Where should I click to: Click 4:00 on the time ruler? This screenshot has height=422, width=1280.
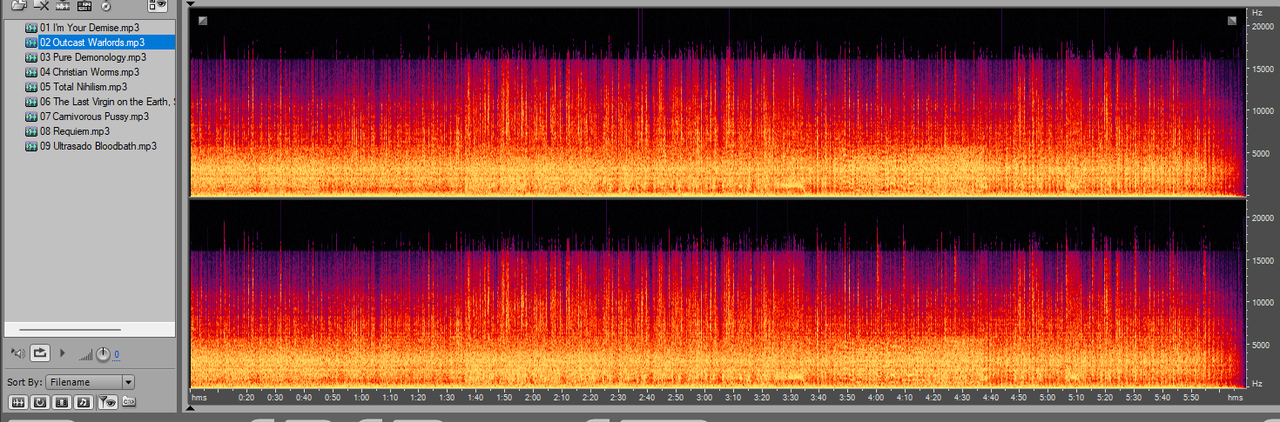pyautogui.click(x=876, y=397)
